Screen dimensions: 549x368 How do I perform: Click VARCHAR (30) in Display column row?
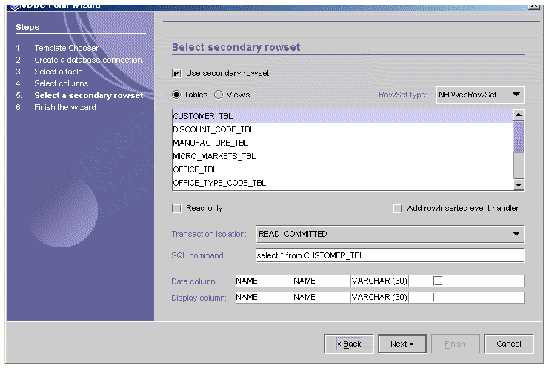[x=380, y=297]
